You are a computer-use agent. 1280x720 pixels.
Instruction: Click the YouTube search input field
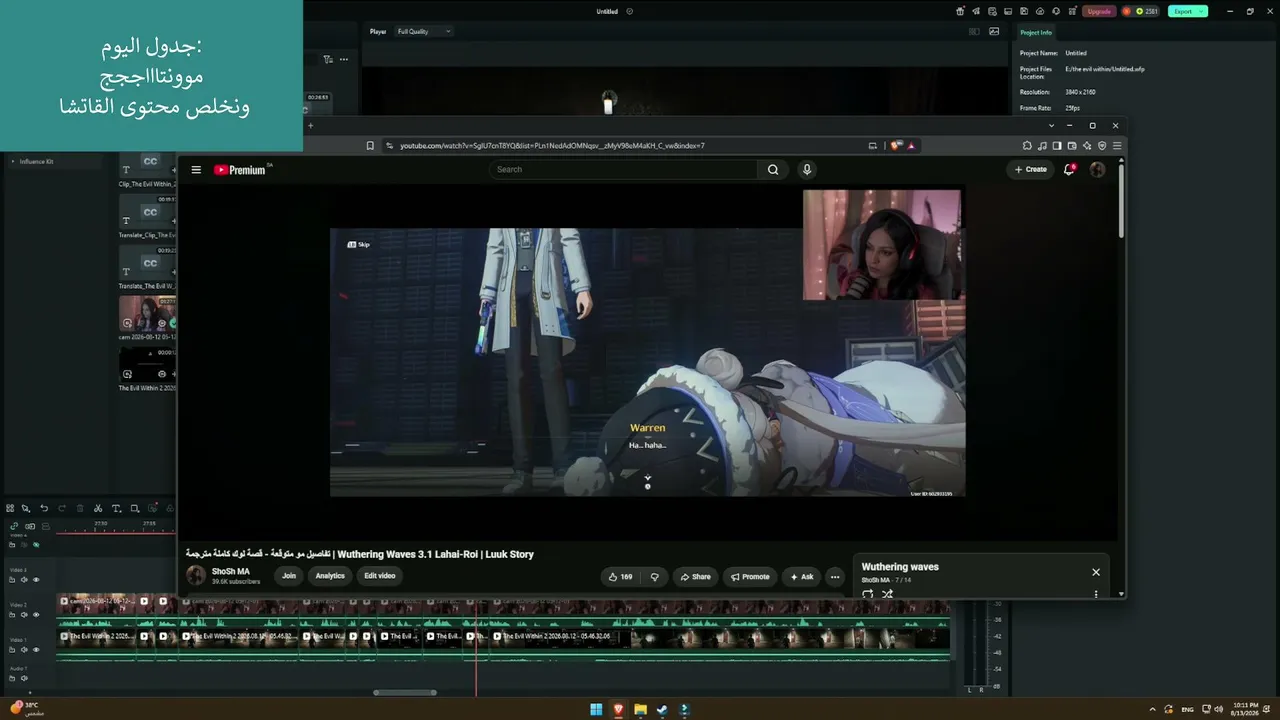click(x=624, y=170)
